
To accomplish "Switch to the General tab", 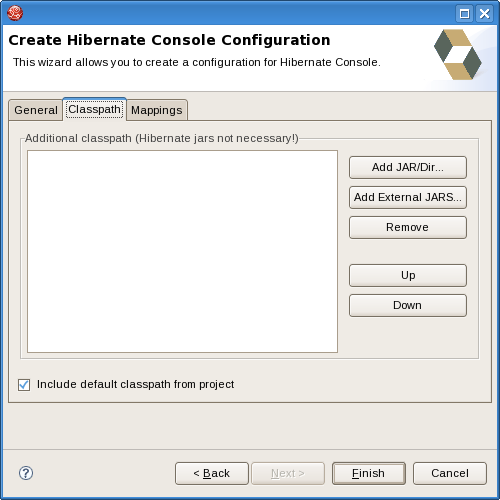I will pyautogui.click(x=36, y=110).
